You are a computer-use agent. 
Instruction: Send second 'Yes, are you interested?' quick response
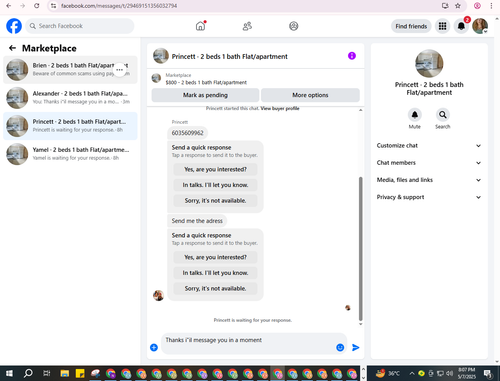click(x=215, y=257)
